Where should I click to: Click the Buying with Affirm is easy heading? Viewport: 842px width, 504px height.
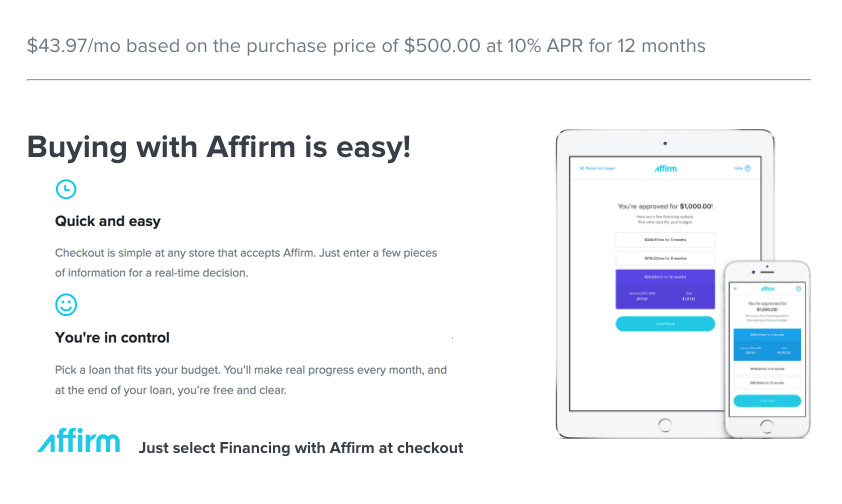click(x=219, y=147)
